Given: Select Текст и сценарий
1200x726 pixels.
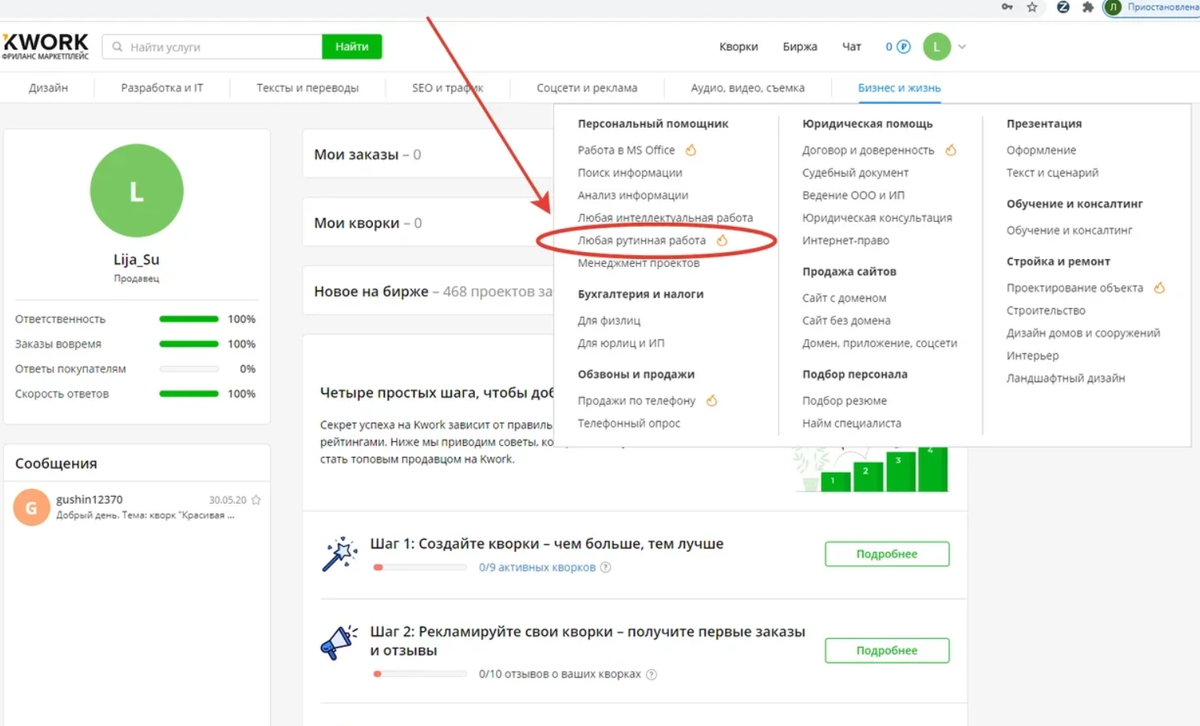Looking at the screenshot, I should (x=1053, y=173).
